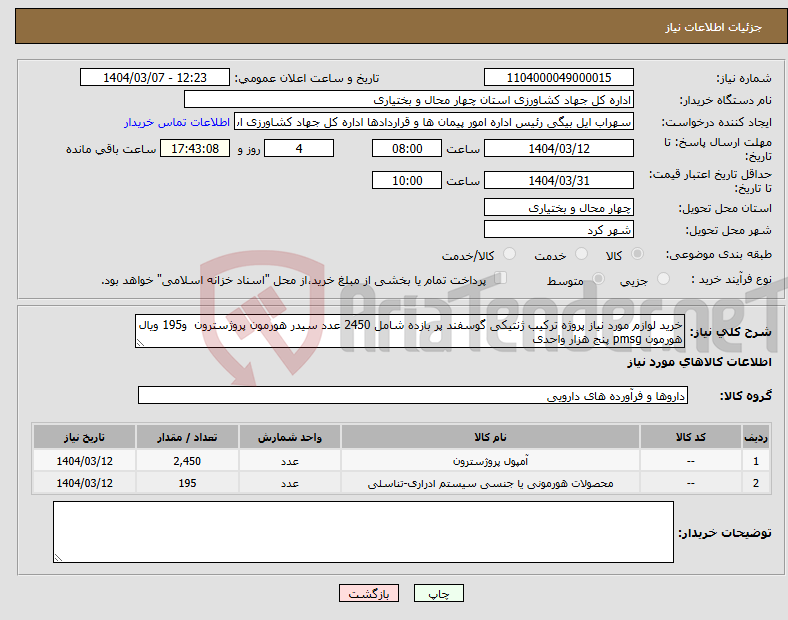Click the quantity cell 2,450
Image resolution: width=788 pixels, height=620 pixels.
[187, 461]
